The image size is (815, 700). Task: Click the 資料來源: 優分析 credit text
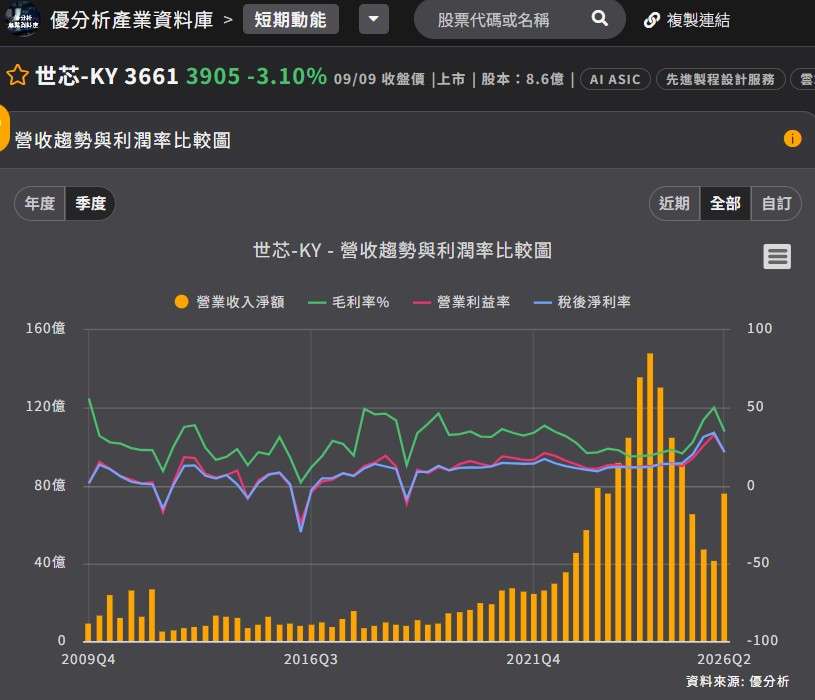[x=738, y=681]
